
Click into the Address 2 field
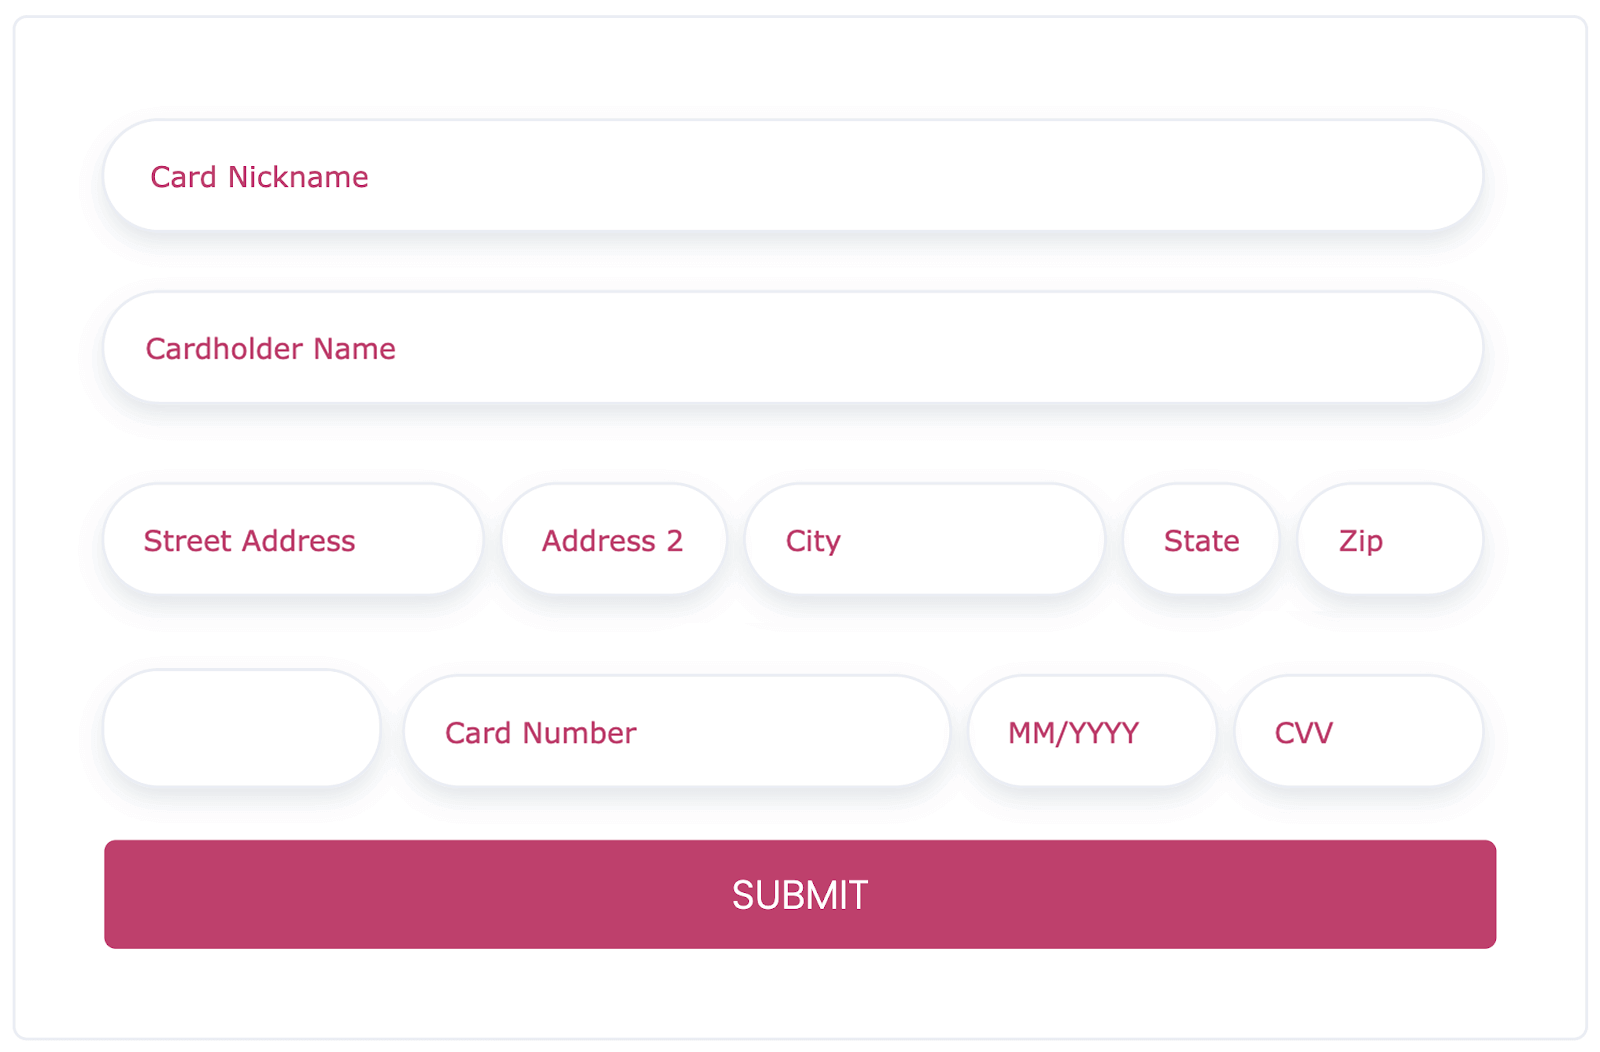[614, 540]
